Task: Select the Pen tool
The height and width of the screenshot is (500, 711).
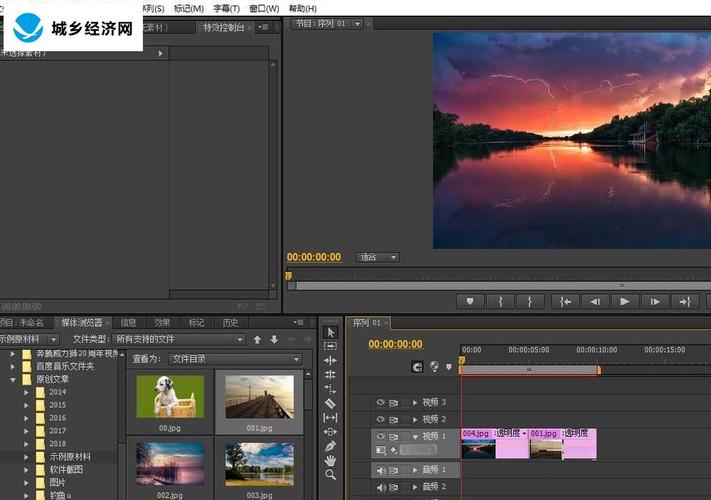Action: click(331, 446)
